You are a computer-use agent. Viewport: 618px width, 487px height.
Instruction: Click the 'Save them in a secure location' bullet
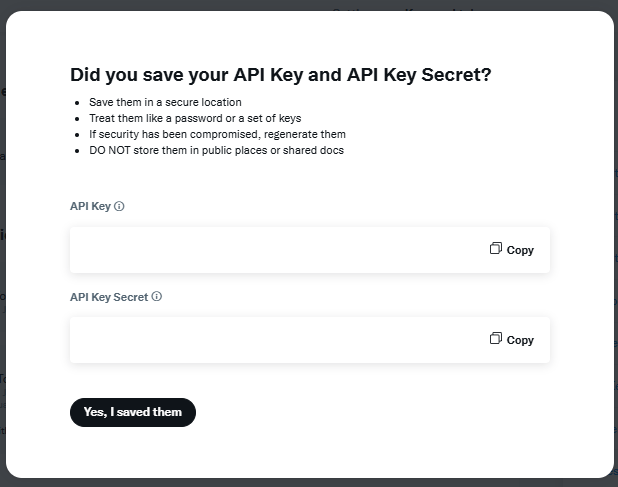165,102
